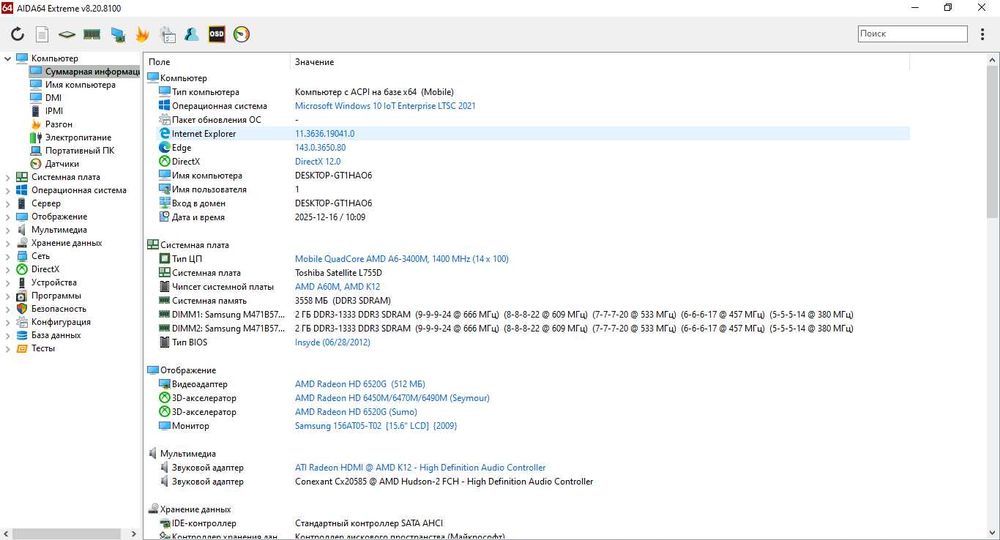Open the AMD A60M, AMD K12 chipset link
Viewport: 1000px width, 540px height.
[337, 287]
